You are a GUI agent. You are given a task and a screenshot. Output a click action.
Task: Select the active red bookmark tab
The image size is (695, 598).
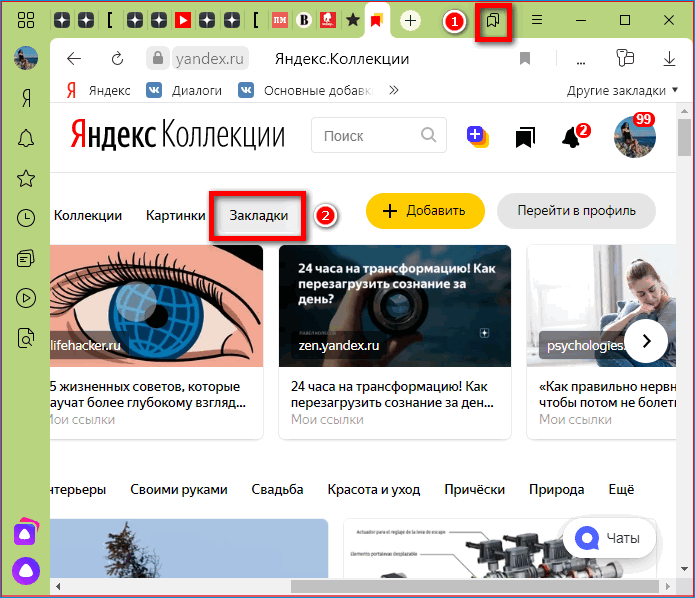click(376, 20)
